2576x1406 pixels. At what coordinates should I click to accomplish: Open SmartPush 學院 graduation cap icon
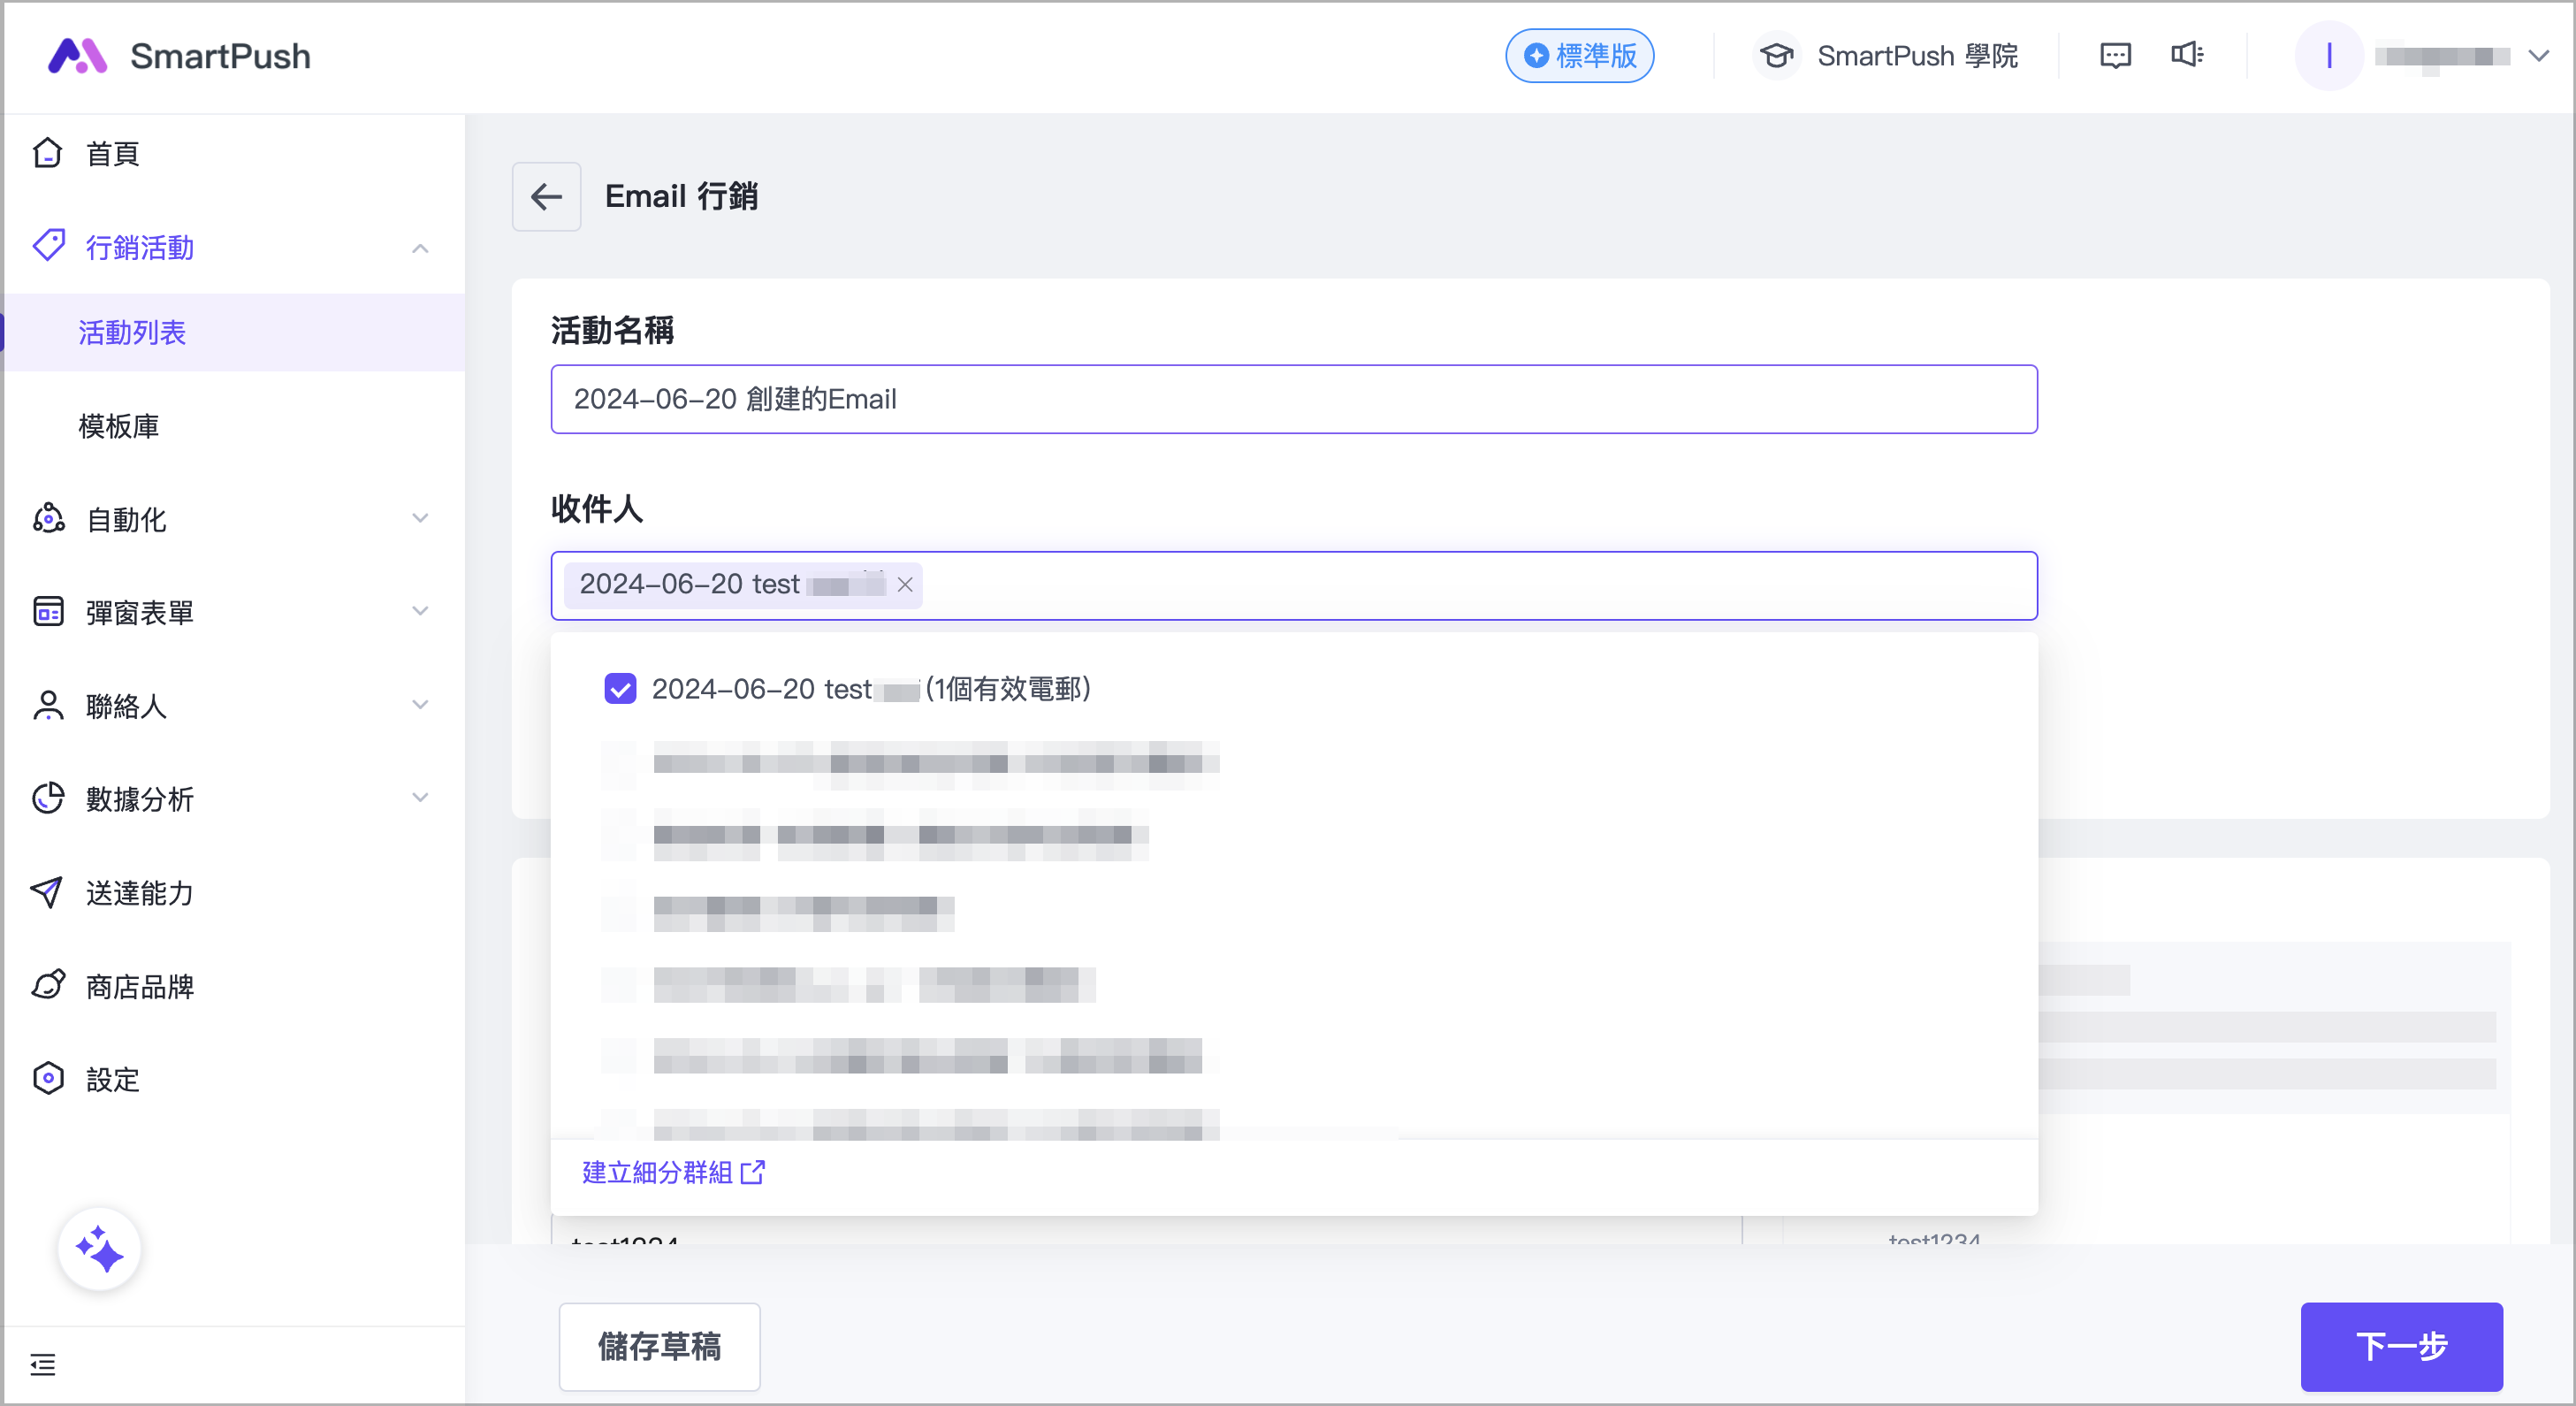coord(1776,56)
